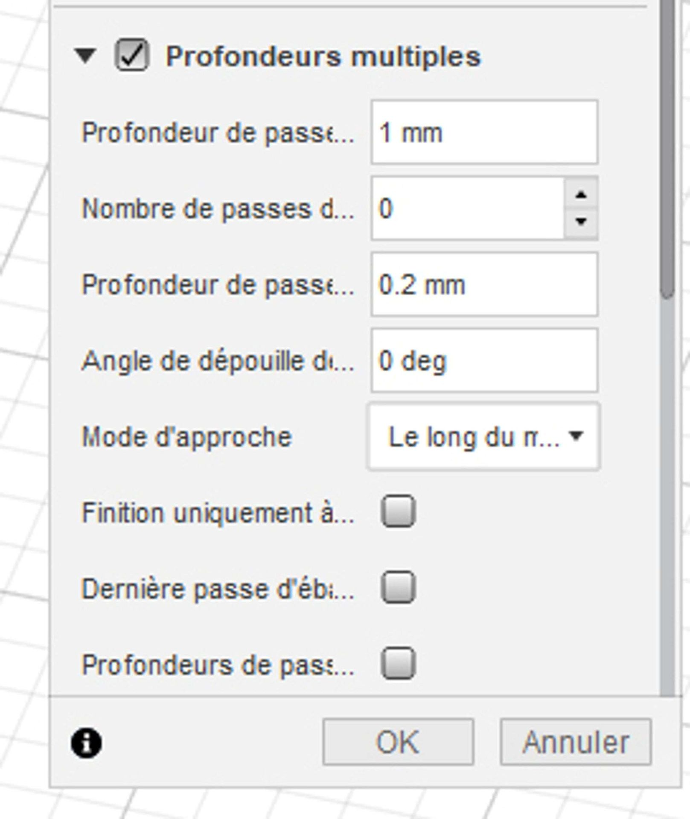Image resolution: width=690 pixels, height=819 pixels.
Task: Click the Annuler button
Action: tap(576, 742)
